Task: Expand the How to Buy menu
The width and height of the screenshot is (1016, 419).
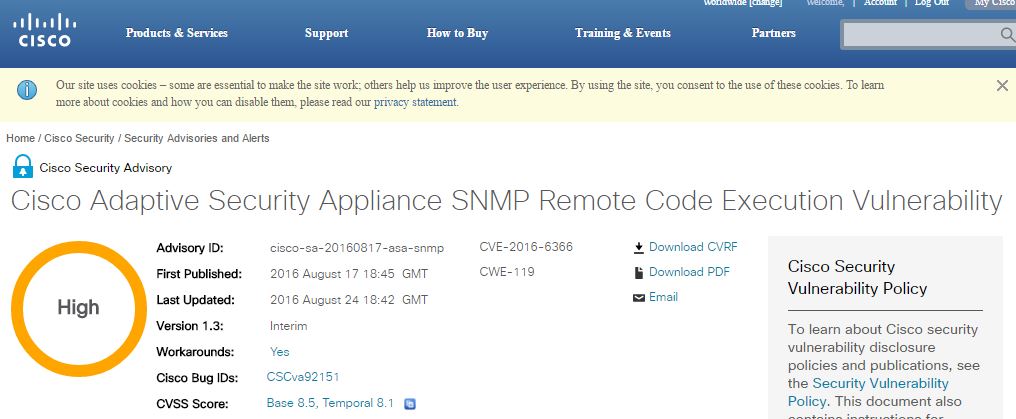Action: 457,33
